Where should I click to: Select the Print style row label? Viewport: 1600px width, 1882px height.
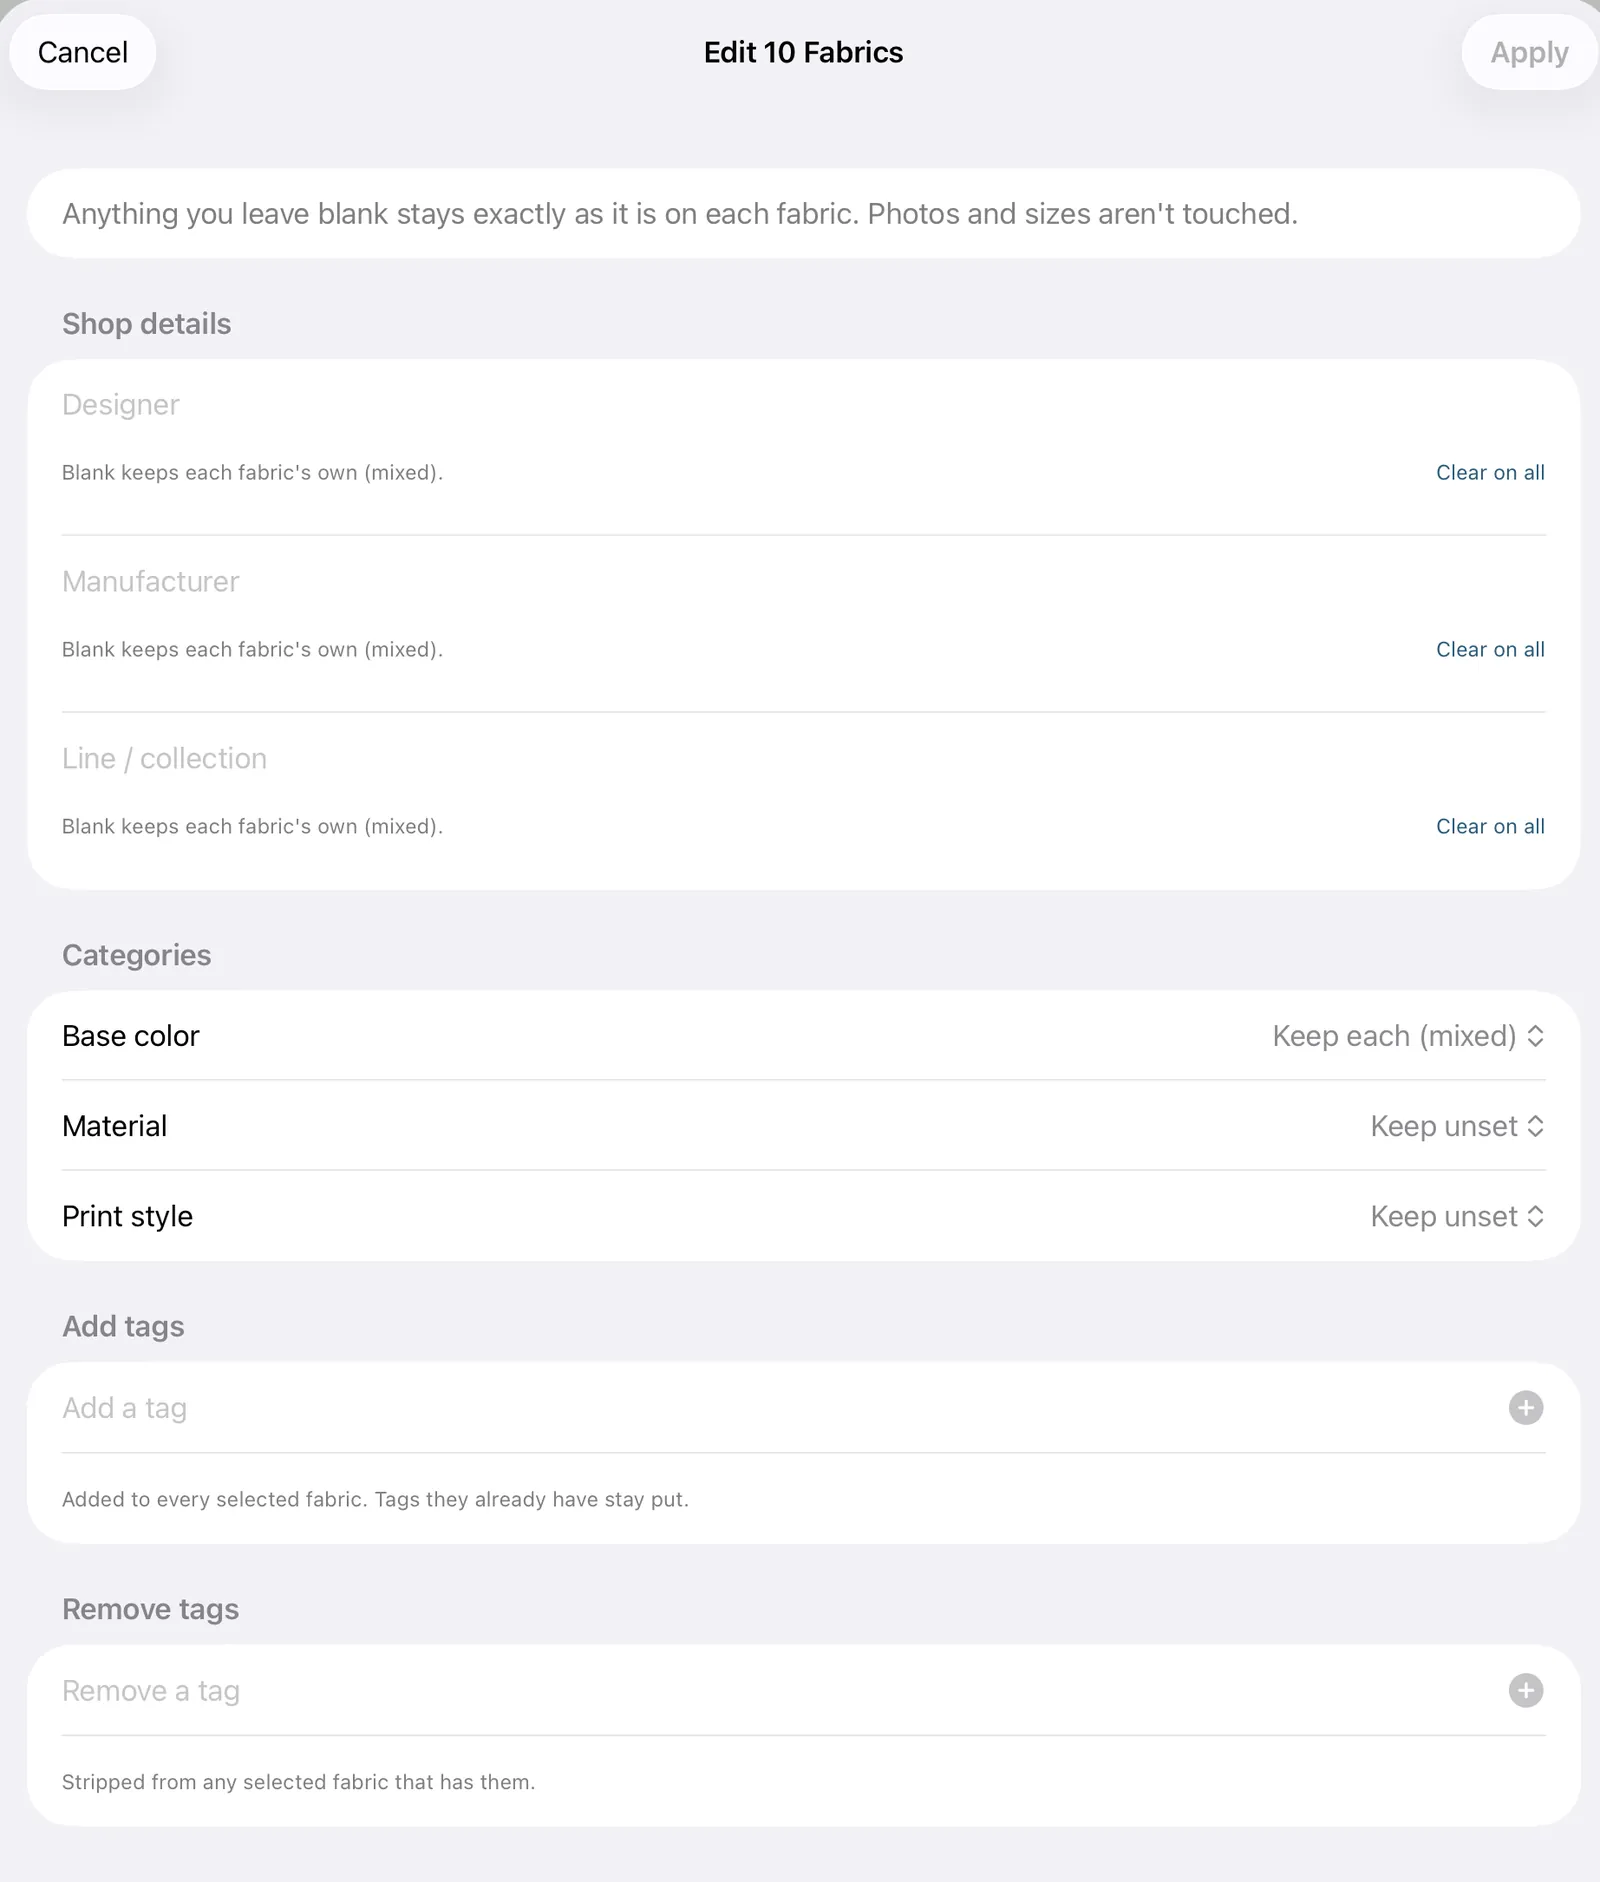pyautogui.click(x=128, y=1216)
